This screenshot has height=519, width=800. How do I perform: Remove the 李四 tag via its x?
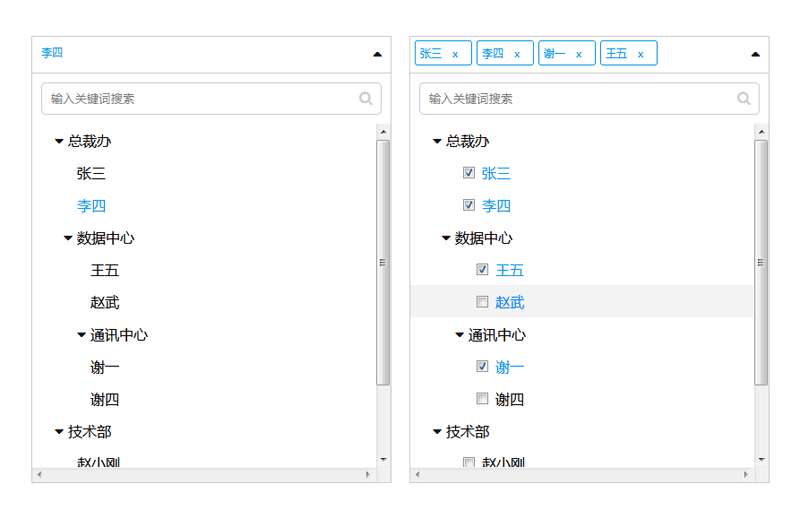[517, 54]
